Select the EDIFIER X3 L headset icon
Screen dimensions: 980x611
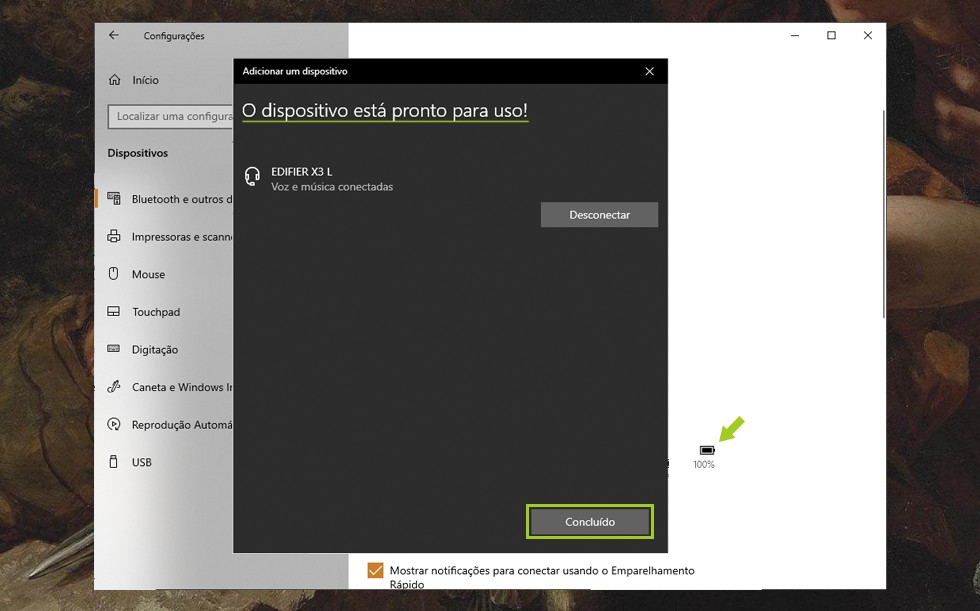tap(252, 176)
